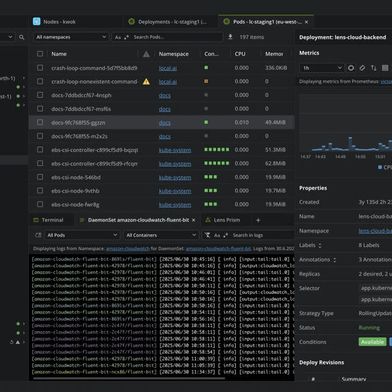Toggle regex match in logs search
Viewport: 392px width, 392px height.
pos(226,235)
